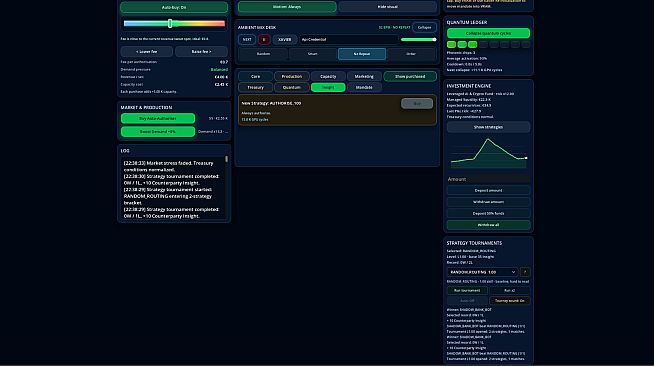Adjust the fee gradient slider handle
The width and height of the screenshot is (654, 366).
click(170, 23)
